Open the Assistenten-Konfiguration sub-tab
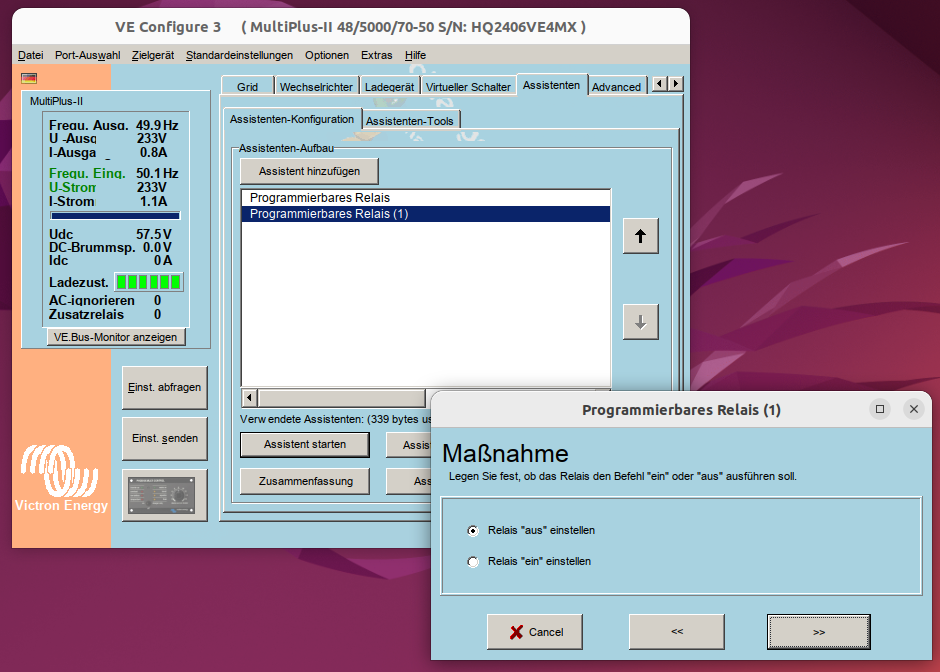This screenshot has height=672, width=940. pyautogui.click(x=292, y=119)
